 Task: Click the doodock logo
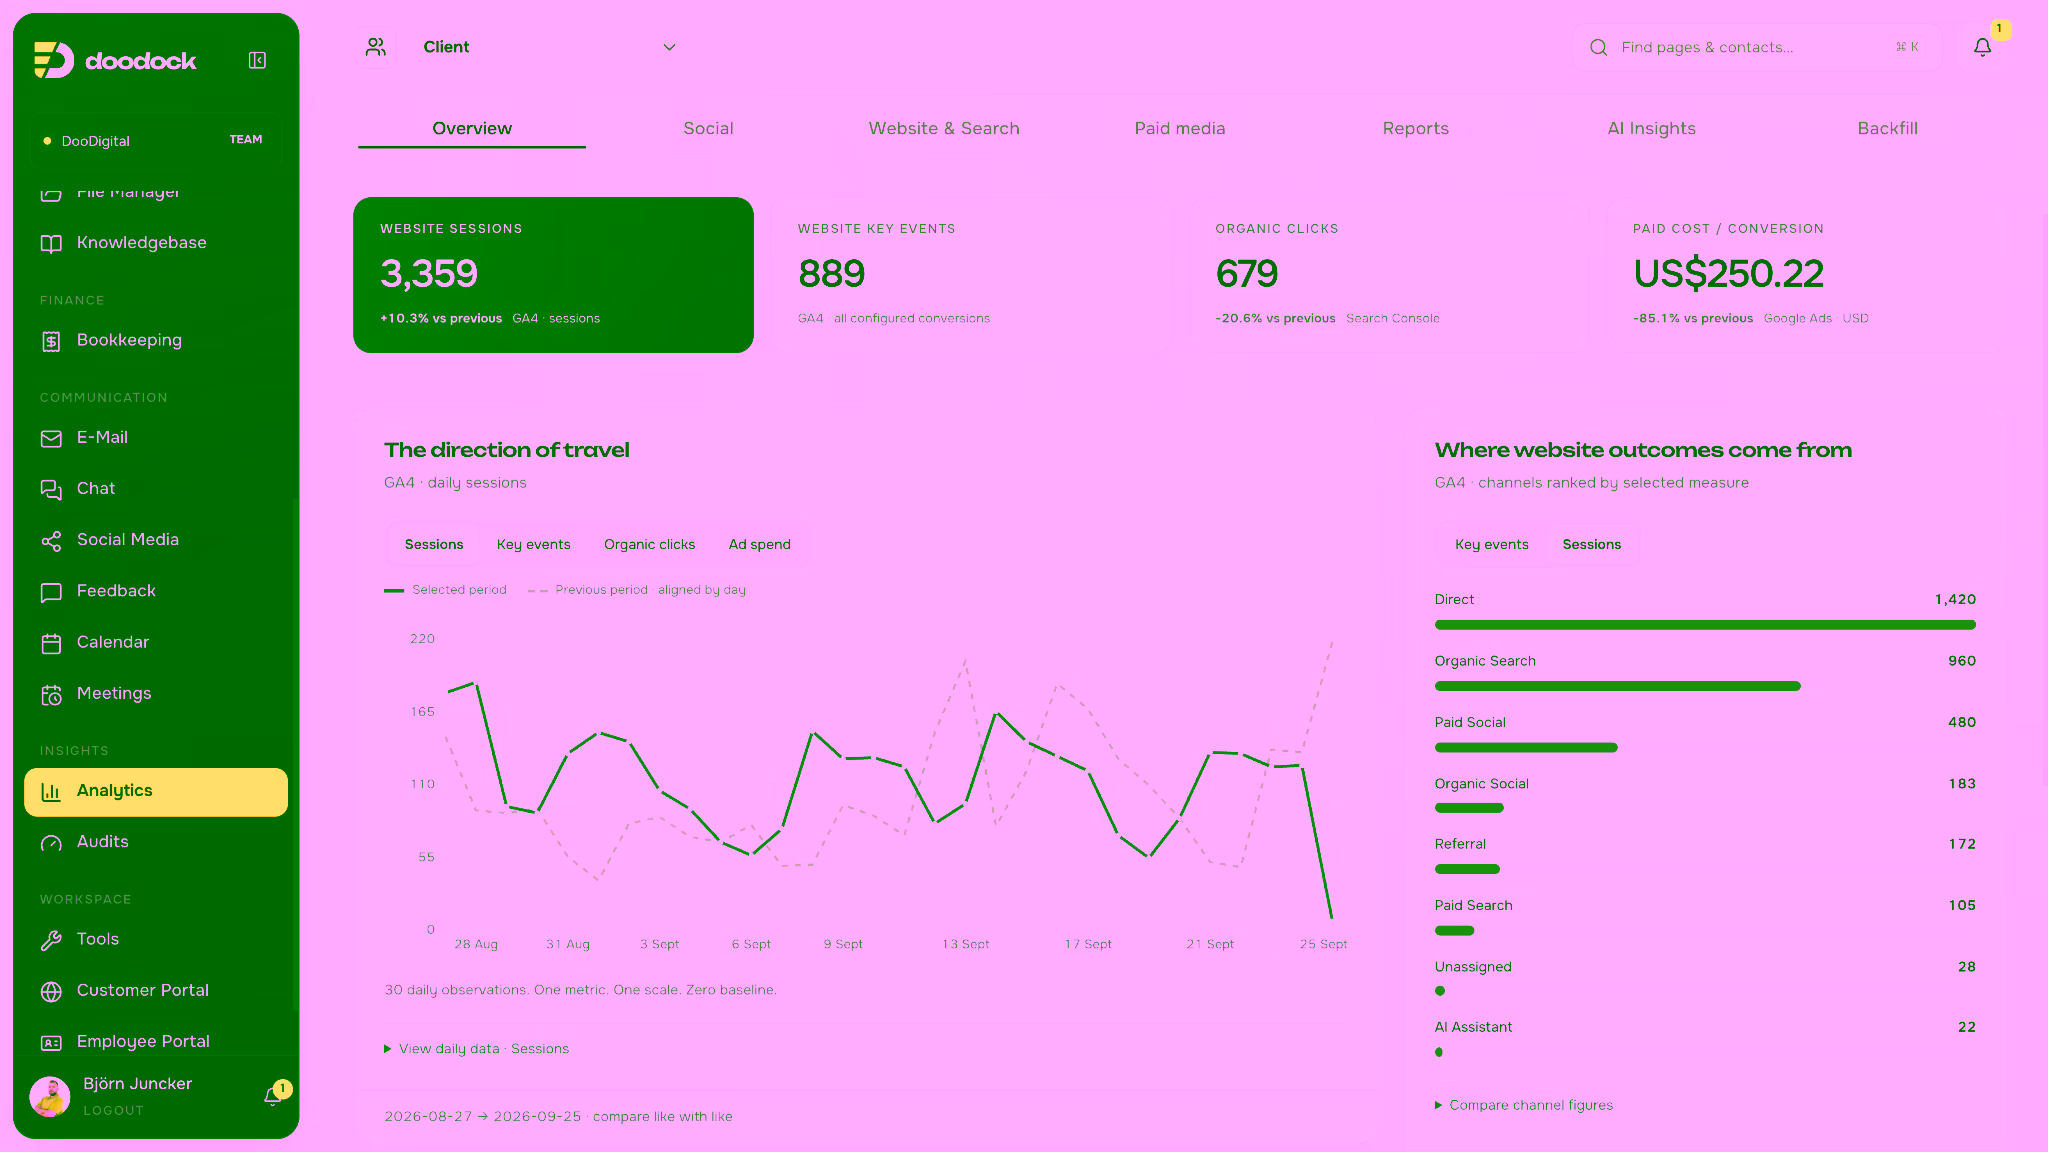point(115,60)
